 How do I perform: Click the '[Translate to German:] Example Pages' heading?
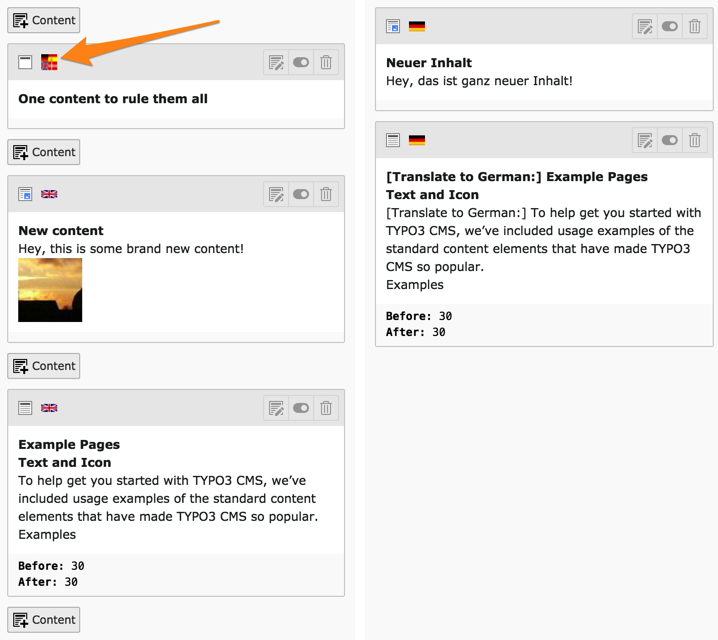[x=517, y=177]
